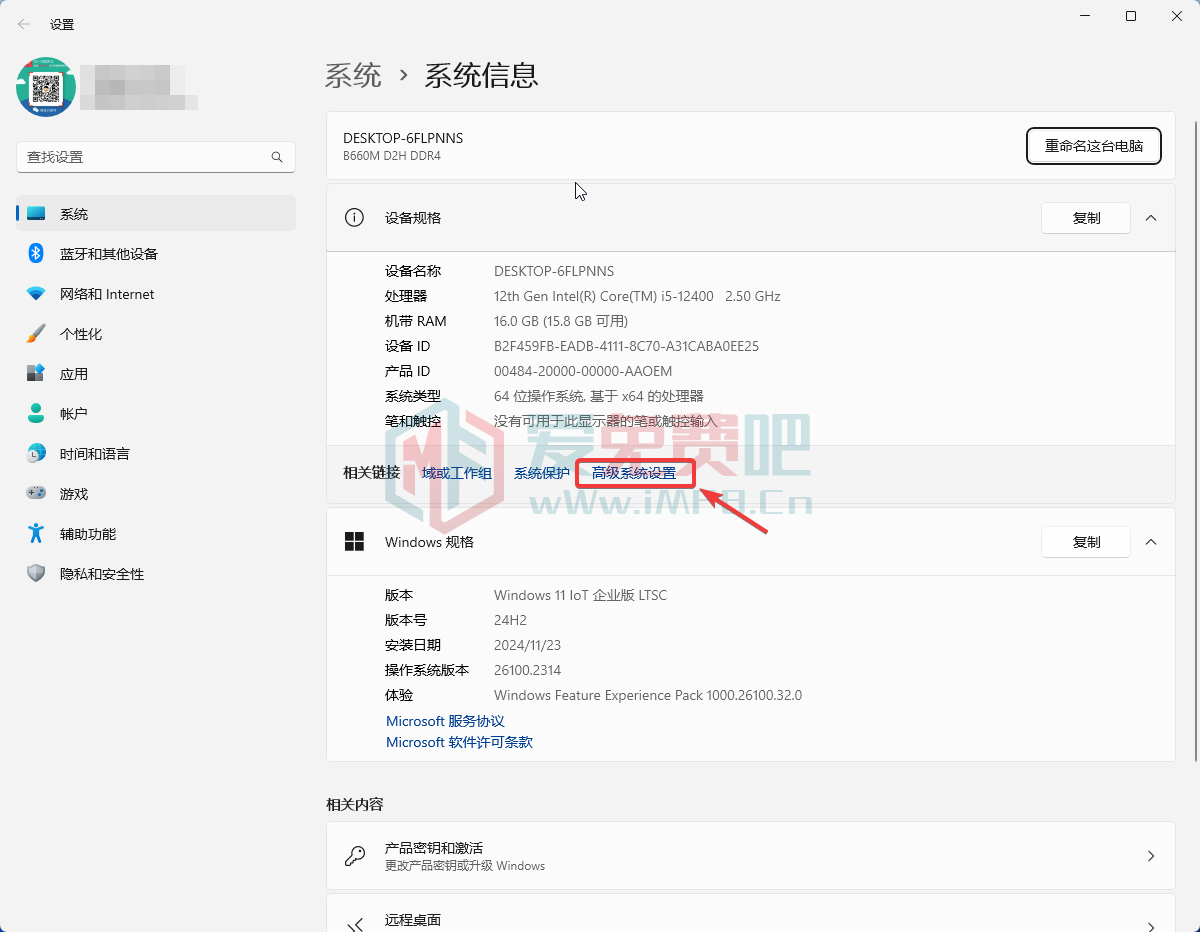Open 游戏 via controller icon
The image size is (1200, 932).
point(36,494)
